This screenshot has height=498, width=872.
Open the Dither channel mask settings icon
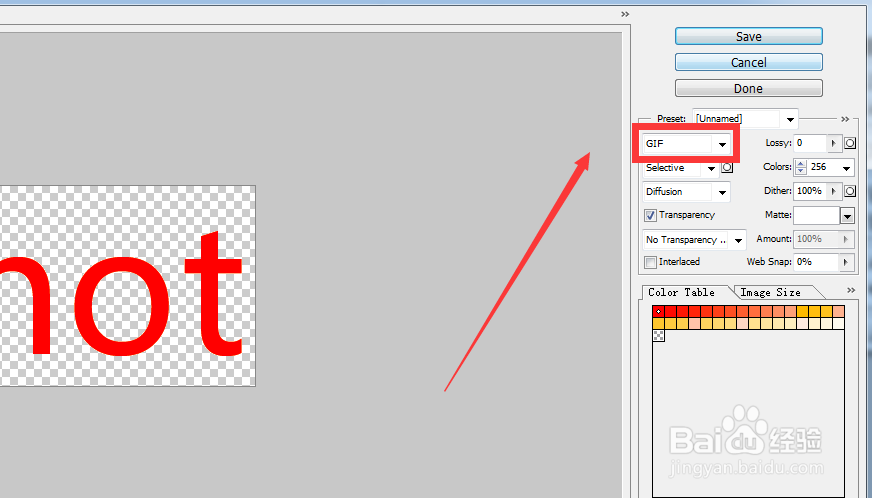tap(850, 191)
